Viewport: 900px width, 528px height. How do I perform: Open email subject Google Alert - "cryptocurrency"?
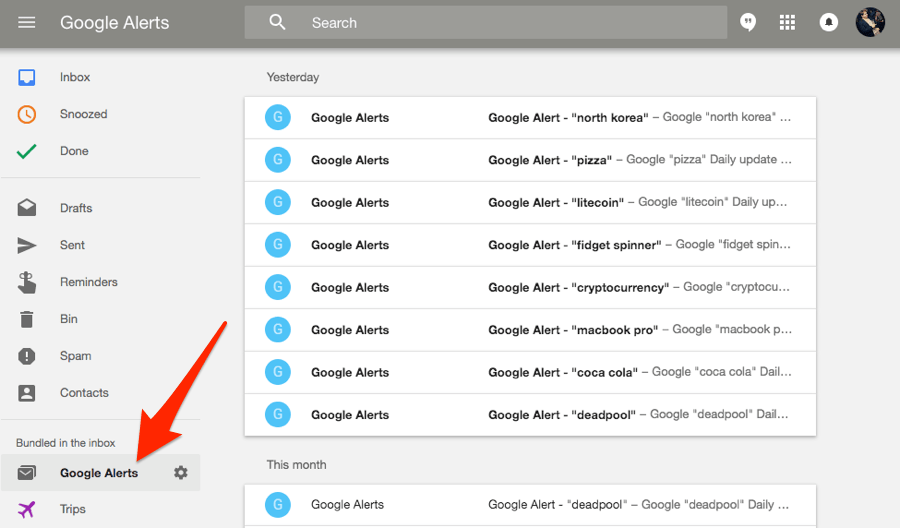coord(579,288)
